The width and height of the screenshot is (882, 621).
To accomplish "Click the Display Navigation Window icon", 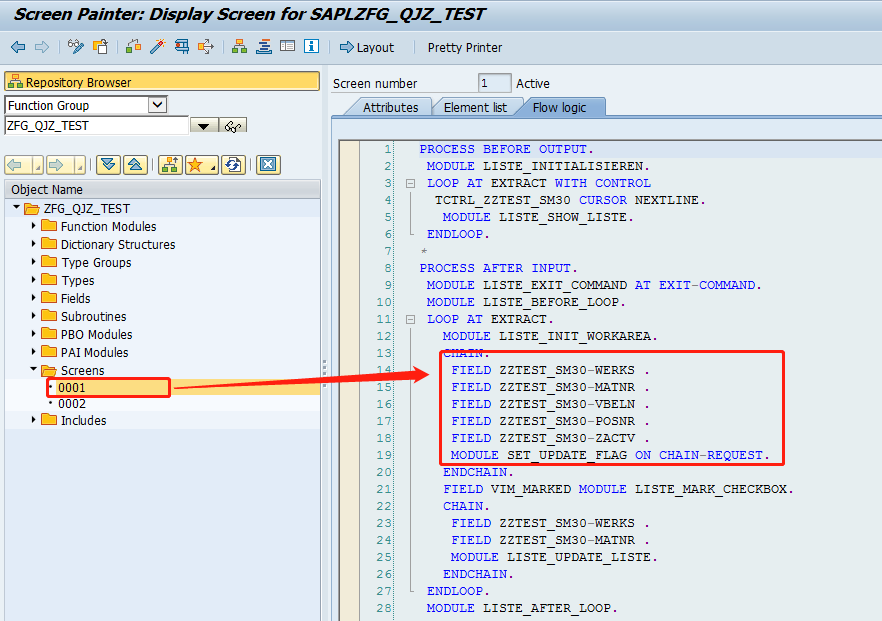I will 263,47.
